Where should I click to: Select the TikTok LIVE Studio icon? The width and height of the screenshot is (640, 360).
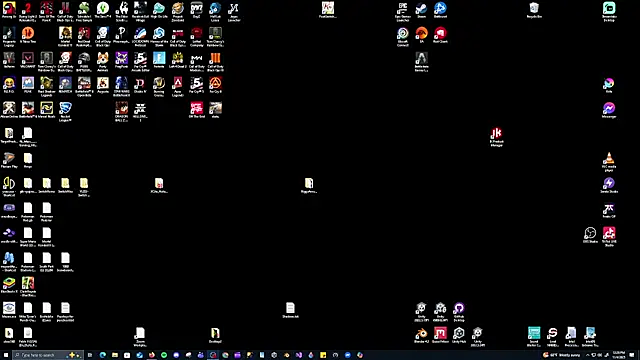click(x=609, y=237)
